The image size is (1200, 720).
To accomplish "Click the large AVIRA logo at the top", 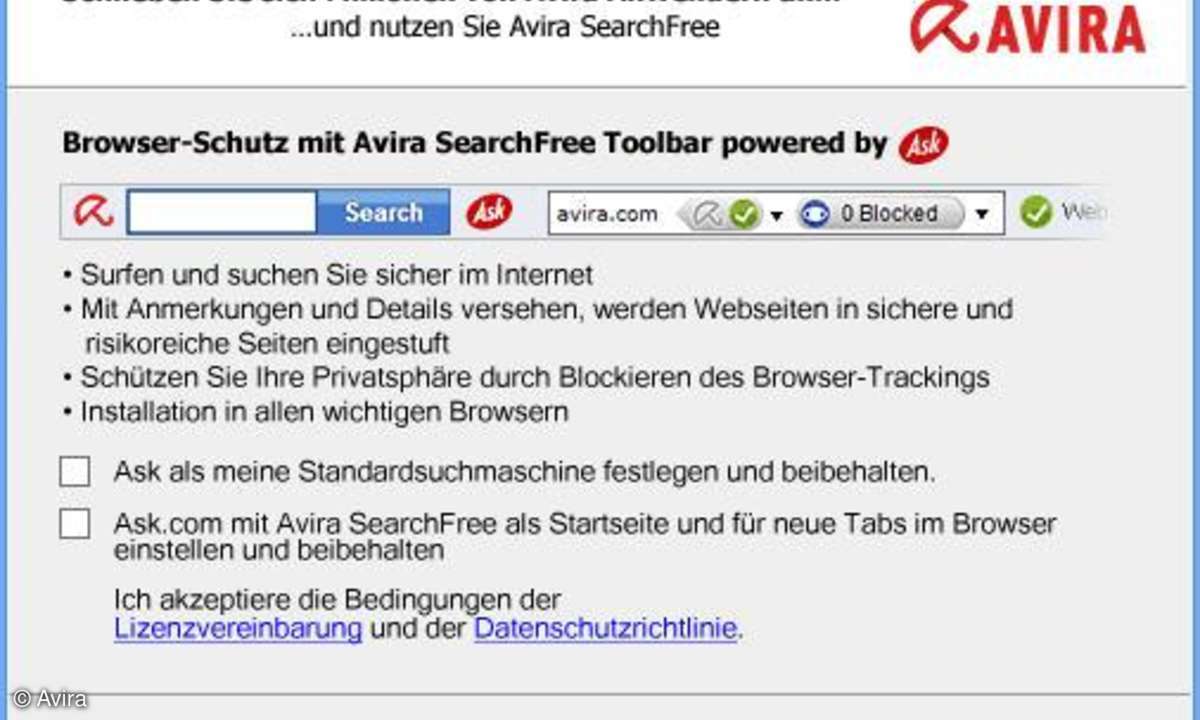I will pyautogui.click(x=1027, y=26).
